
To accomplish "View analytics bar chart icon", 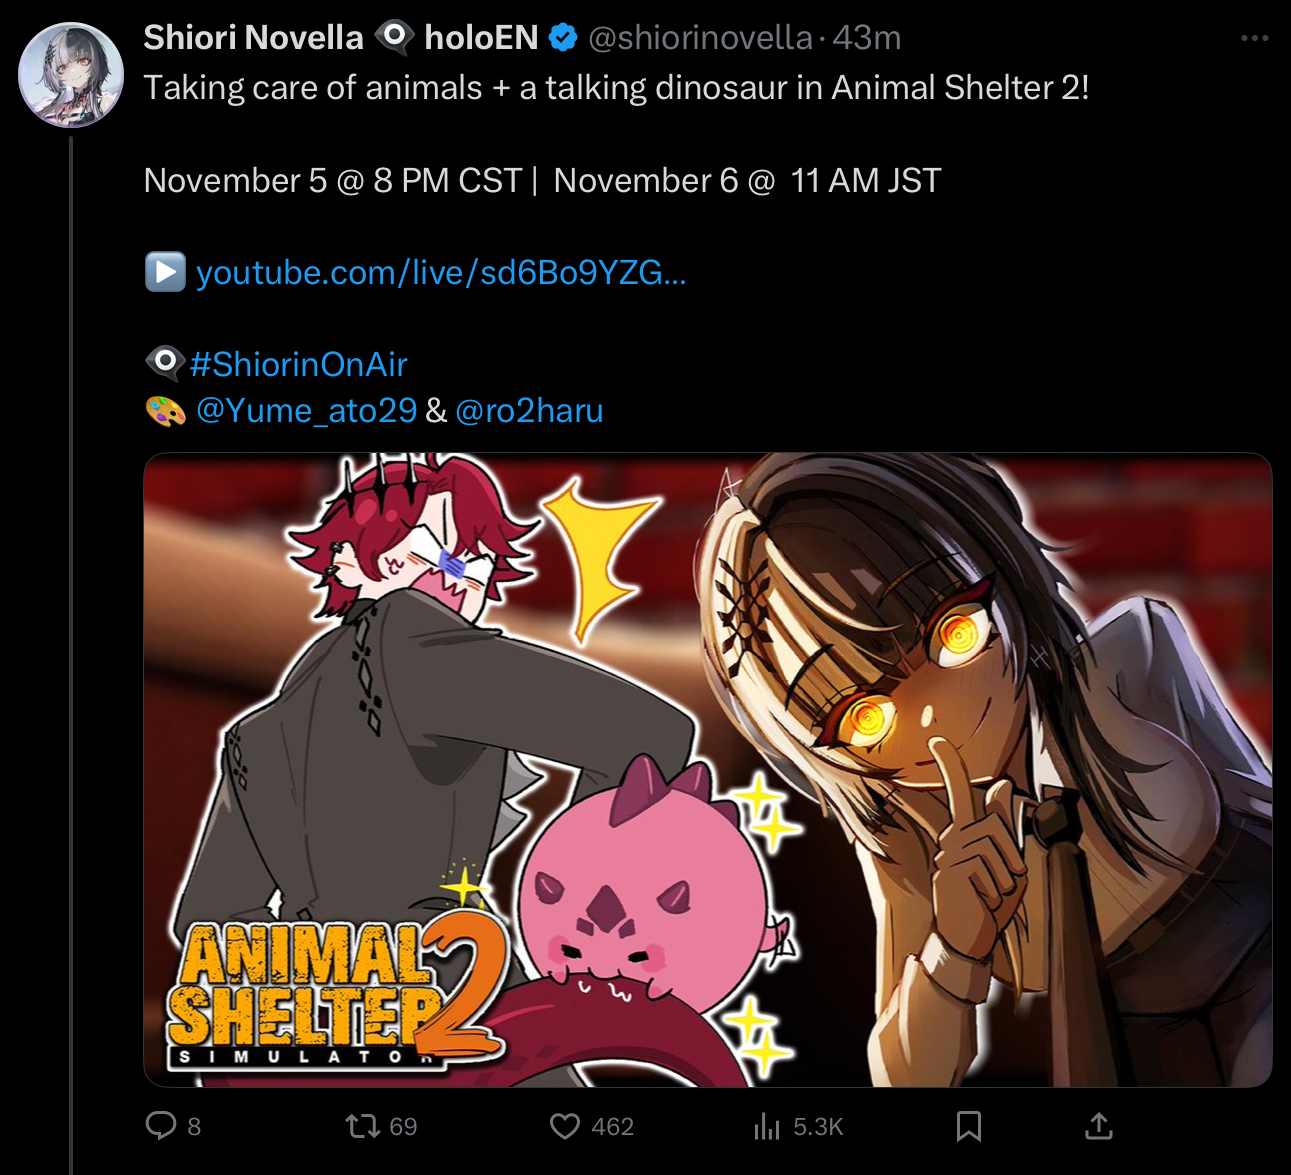I will [767, 1127].
